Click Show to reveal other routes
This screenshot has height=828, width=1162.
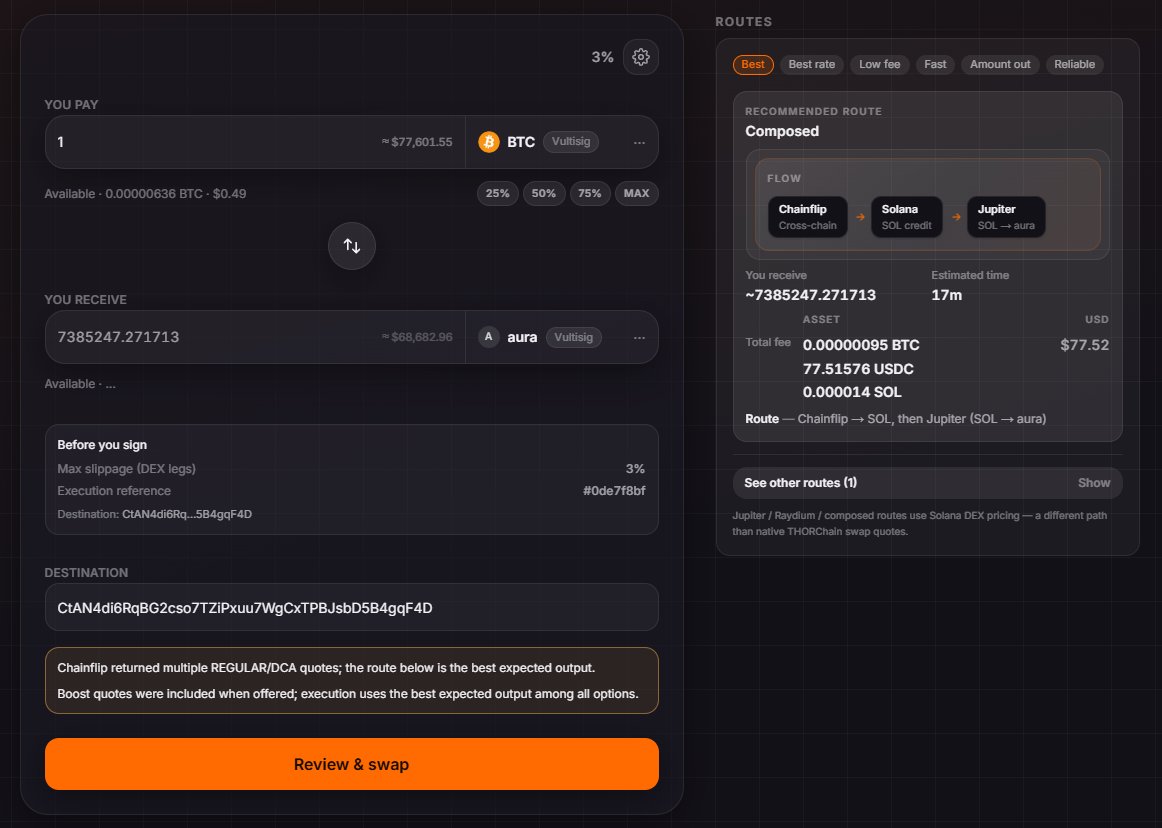[1094, 483]
